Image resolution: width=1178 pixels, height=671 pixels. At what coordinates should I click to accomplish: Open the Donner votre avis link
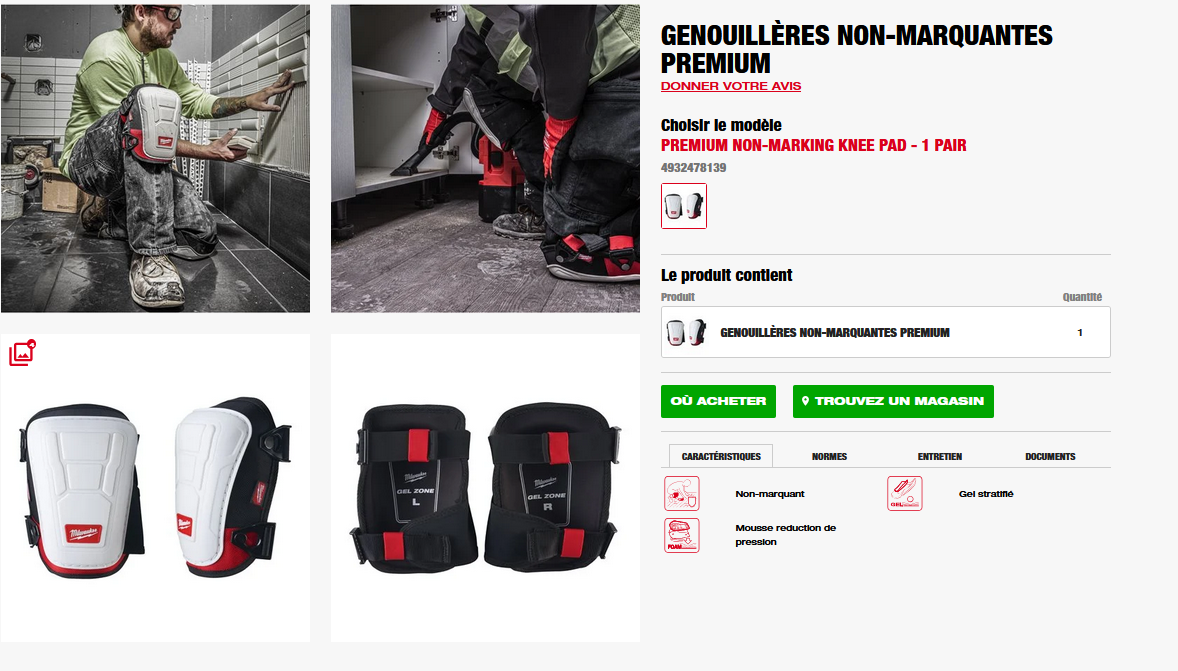pyautogui.click(x=731, y=86)
